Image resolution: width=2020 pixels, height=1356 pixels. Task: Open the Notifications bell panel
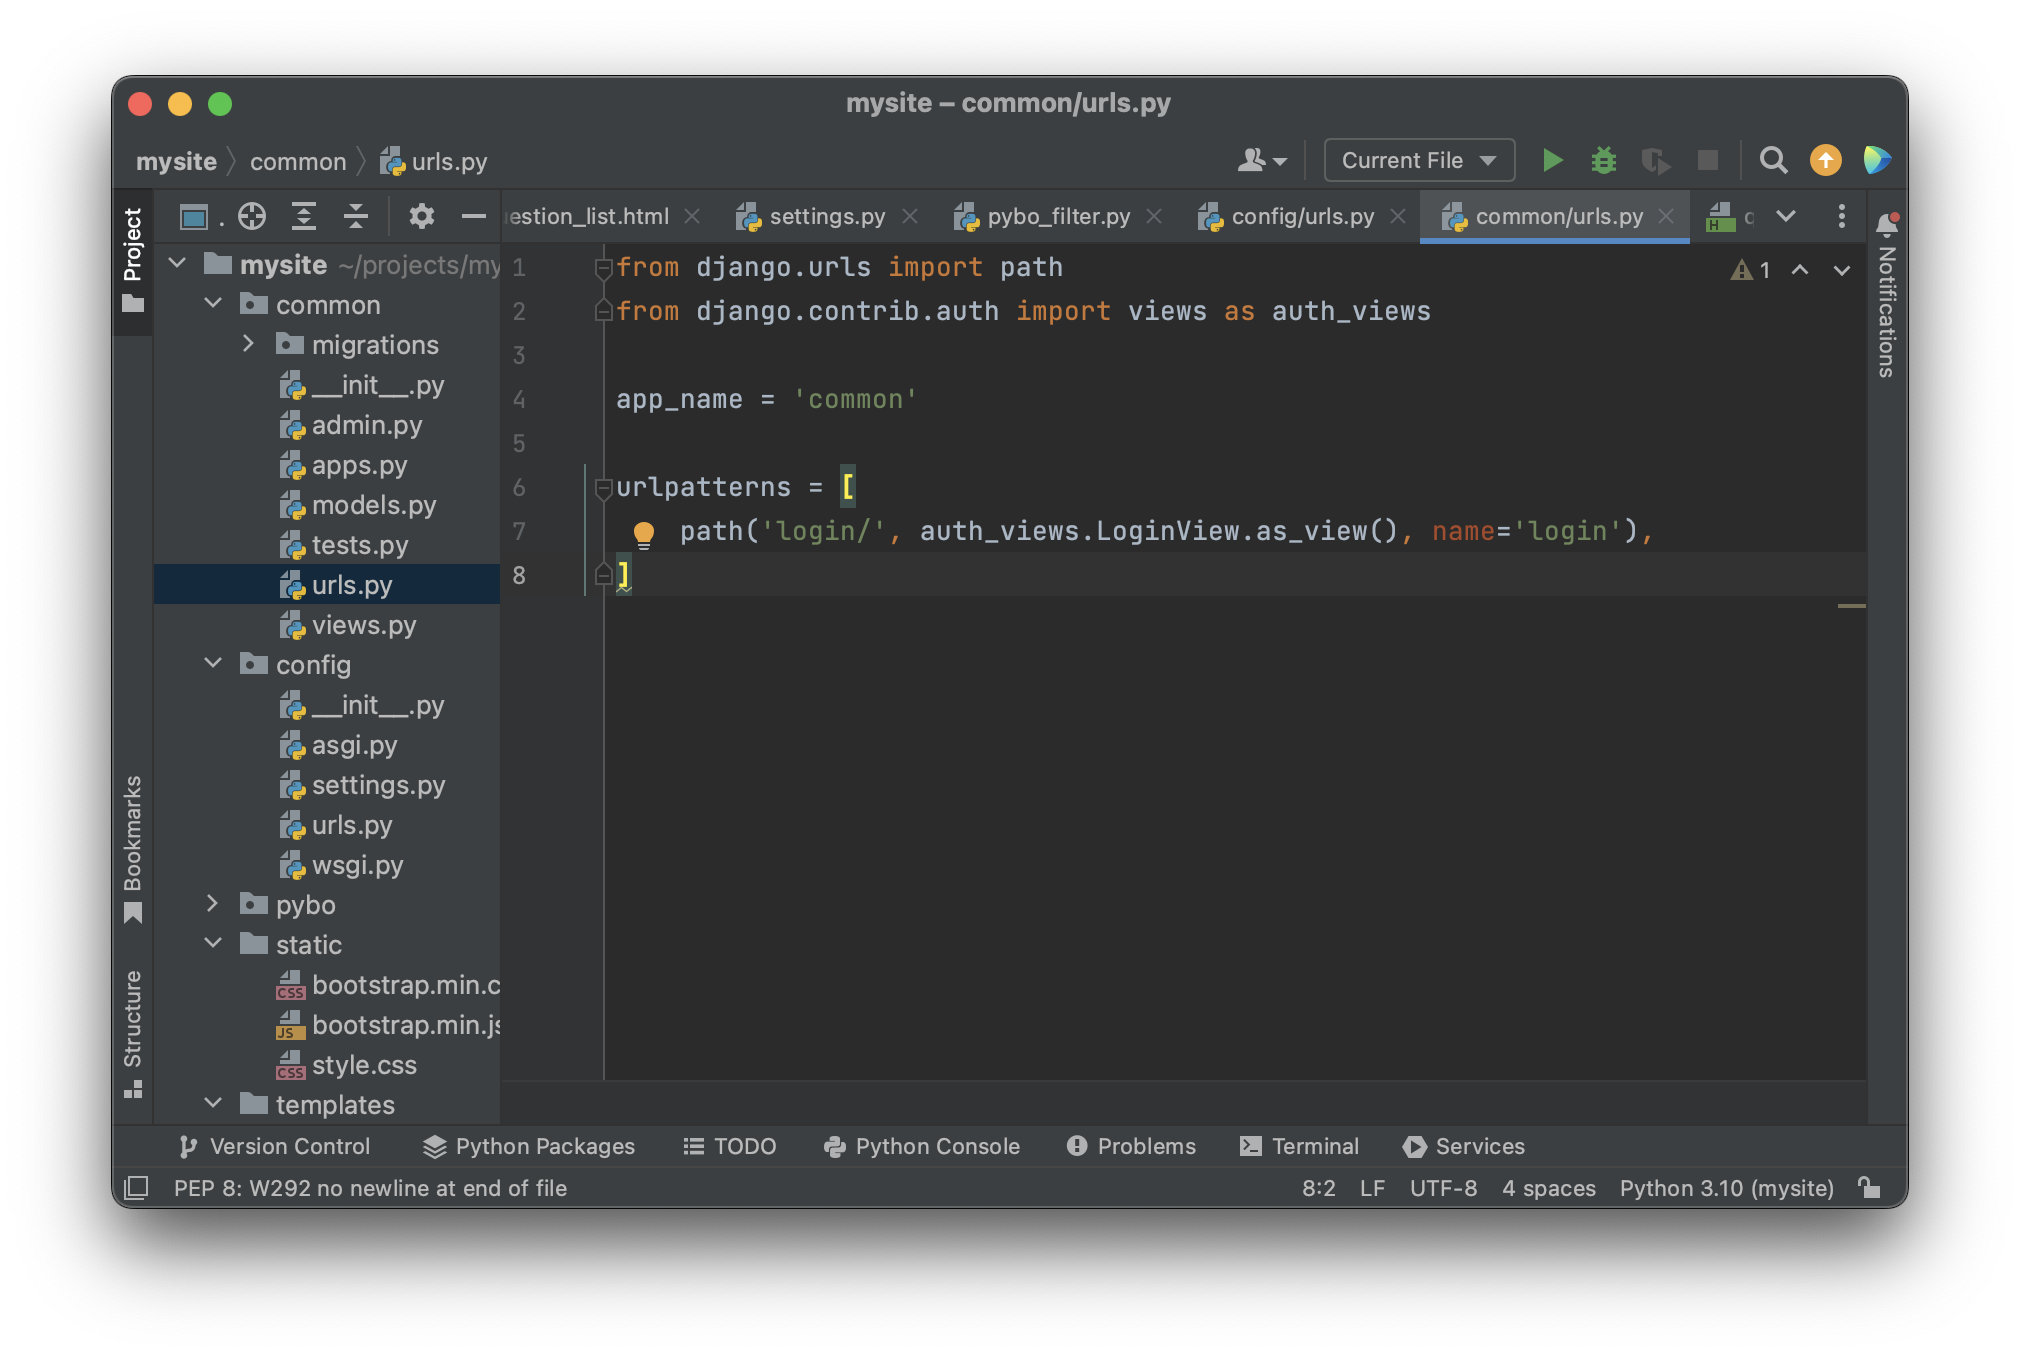point(1887,225)
